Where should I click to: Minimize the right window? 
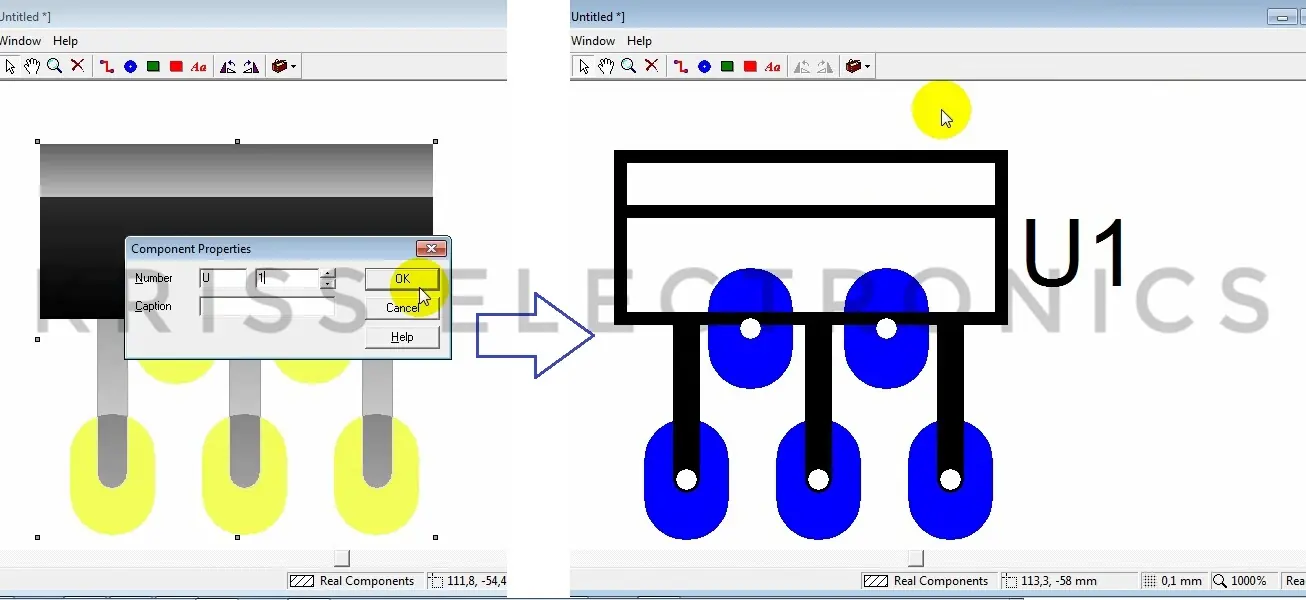coord(1281,17)
